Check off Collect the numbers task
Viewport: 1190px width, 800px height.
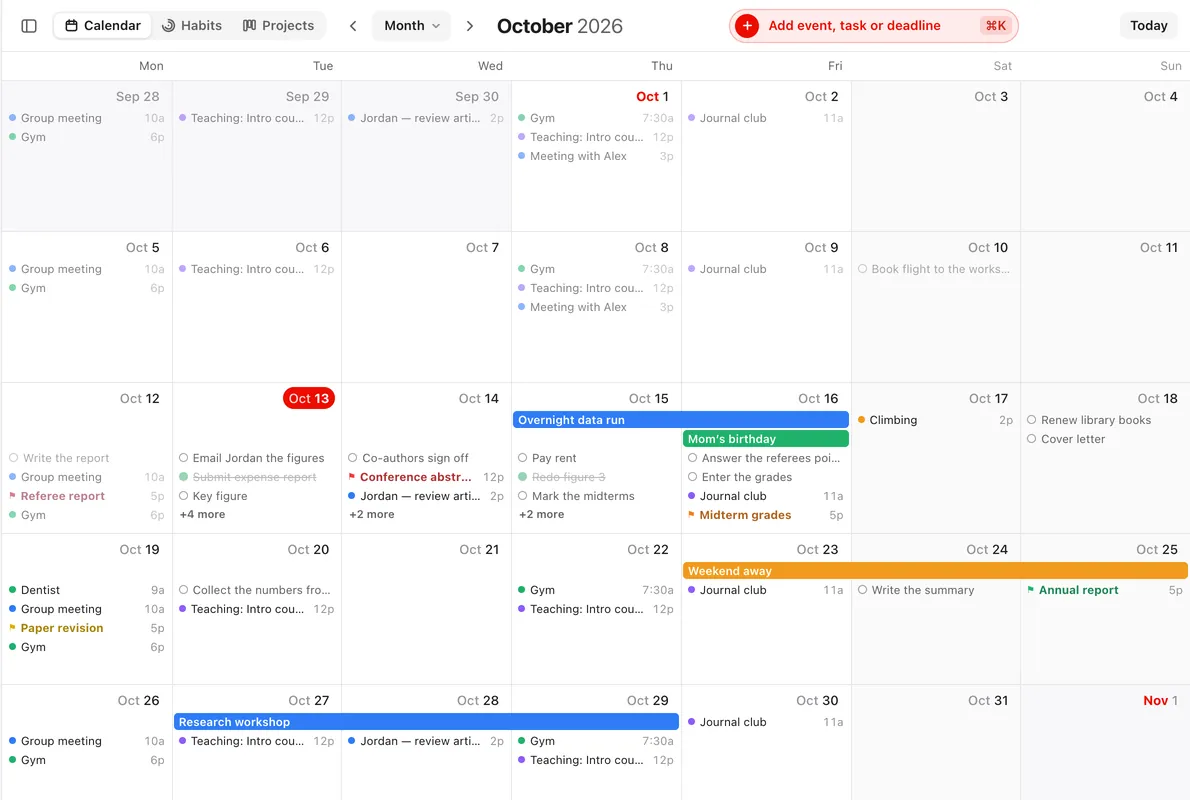coord(184,591)
